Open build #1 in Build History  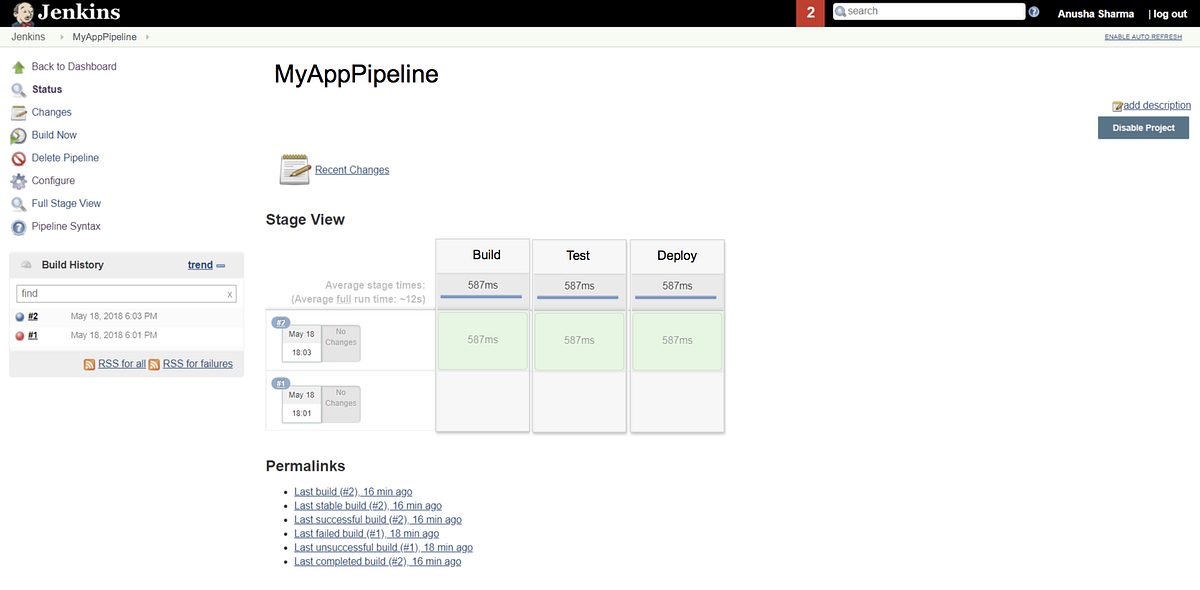pos(33,336)
